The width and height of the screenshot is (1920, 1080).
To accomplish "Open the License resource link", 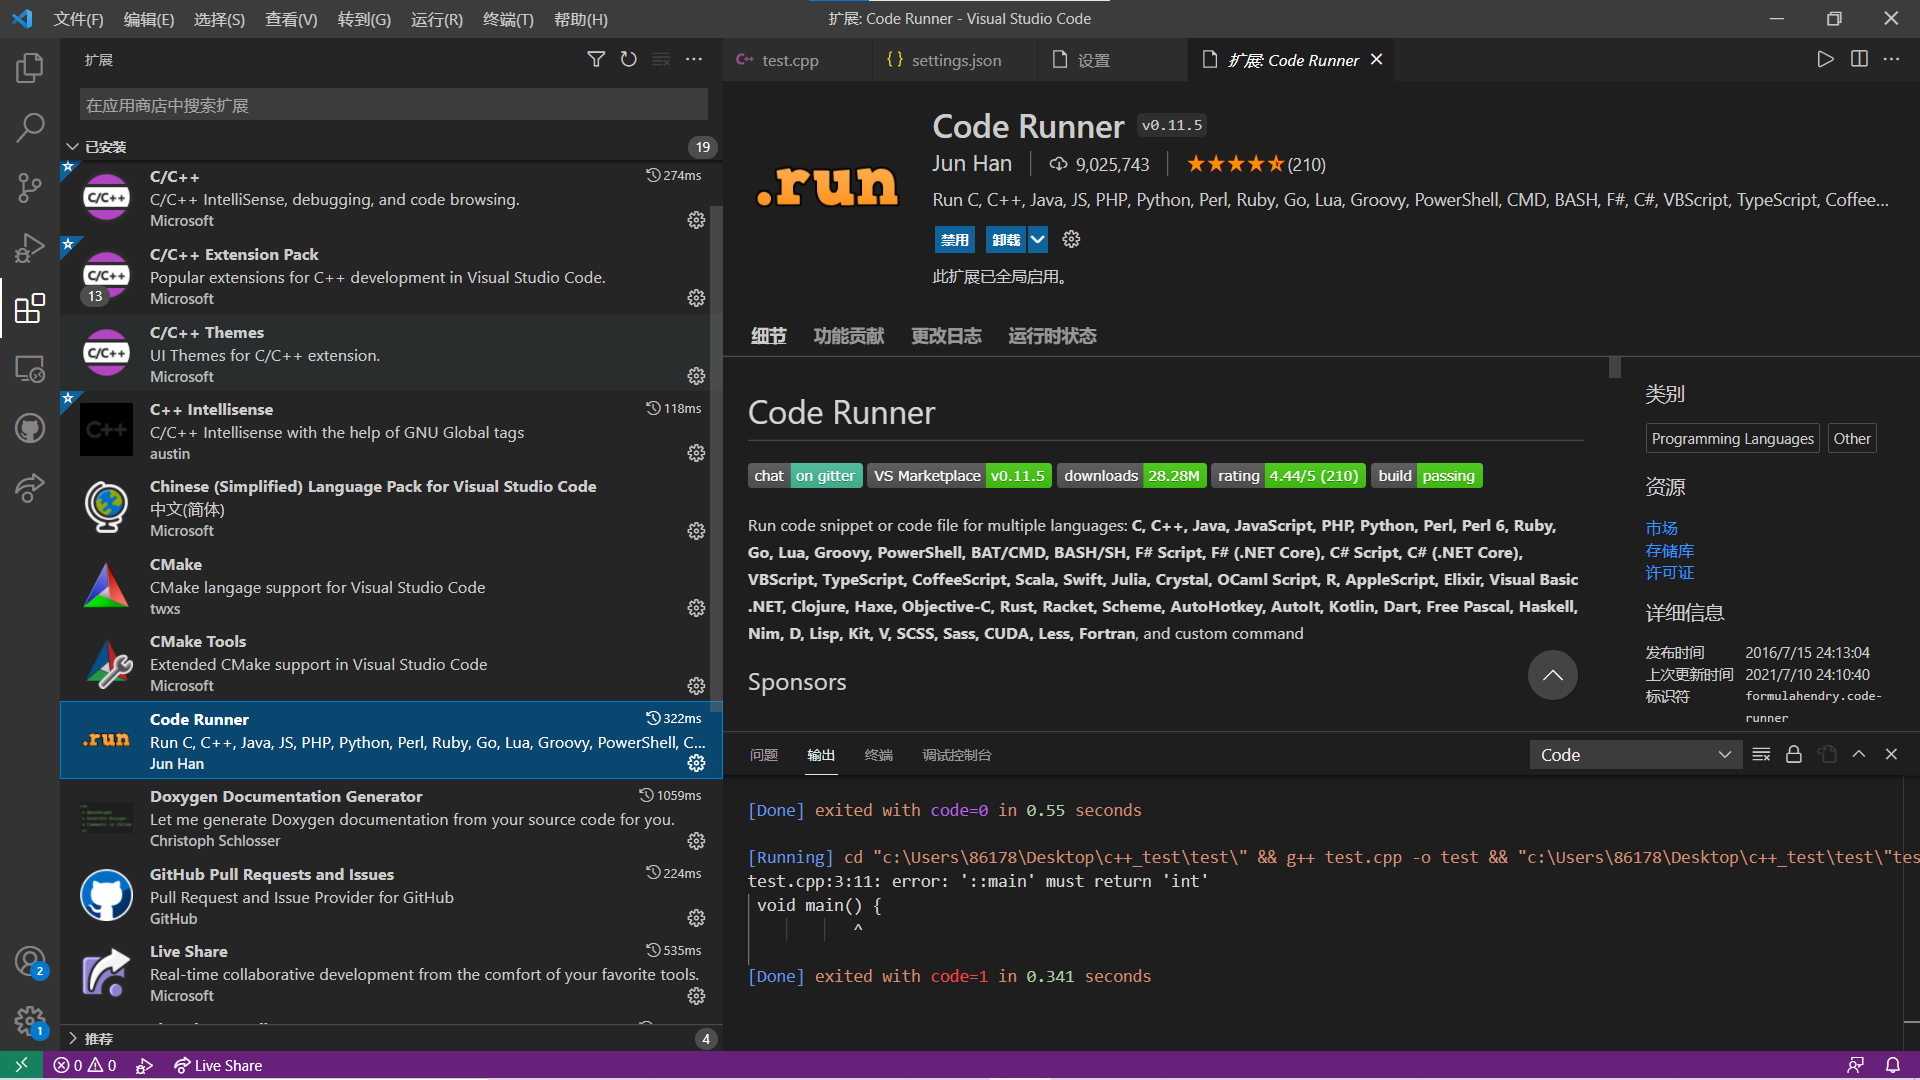I will 1669,573.
